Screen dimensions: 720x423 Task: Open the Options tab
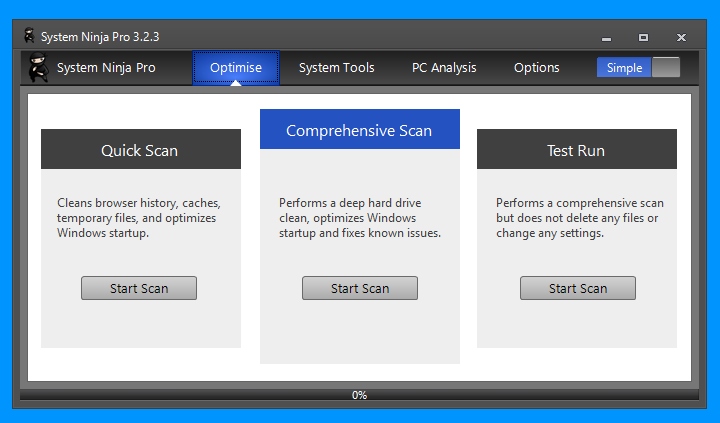pos(536,68)
